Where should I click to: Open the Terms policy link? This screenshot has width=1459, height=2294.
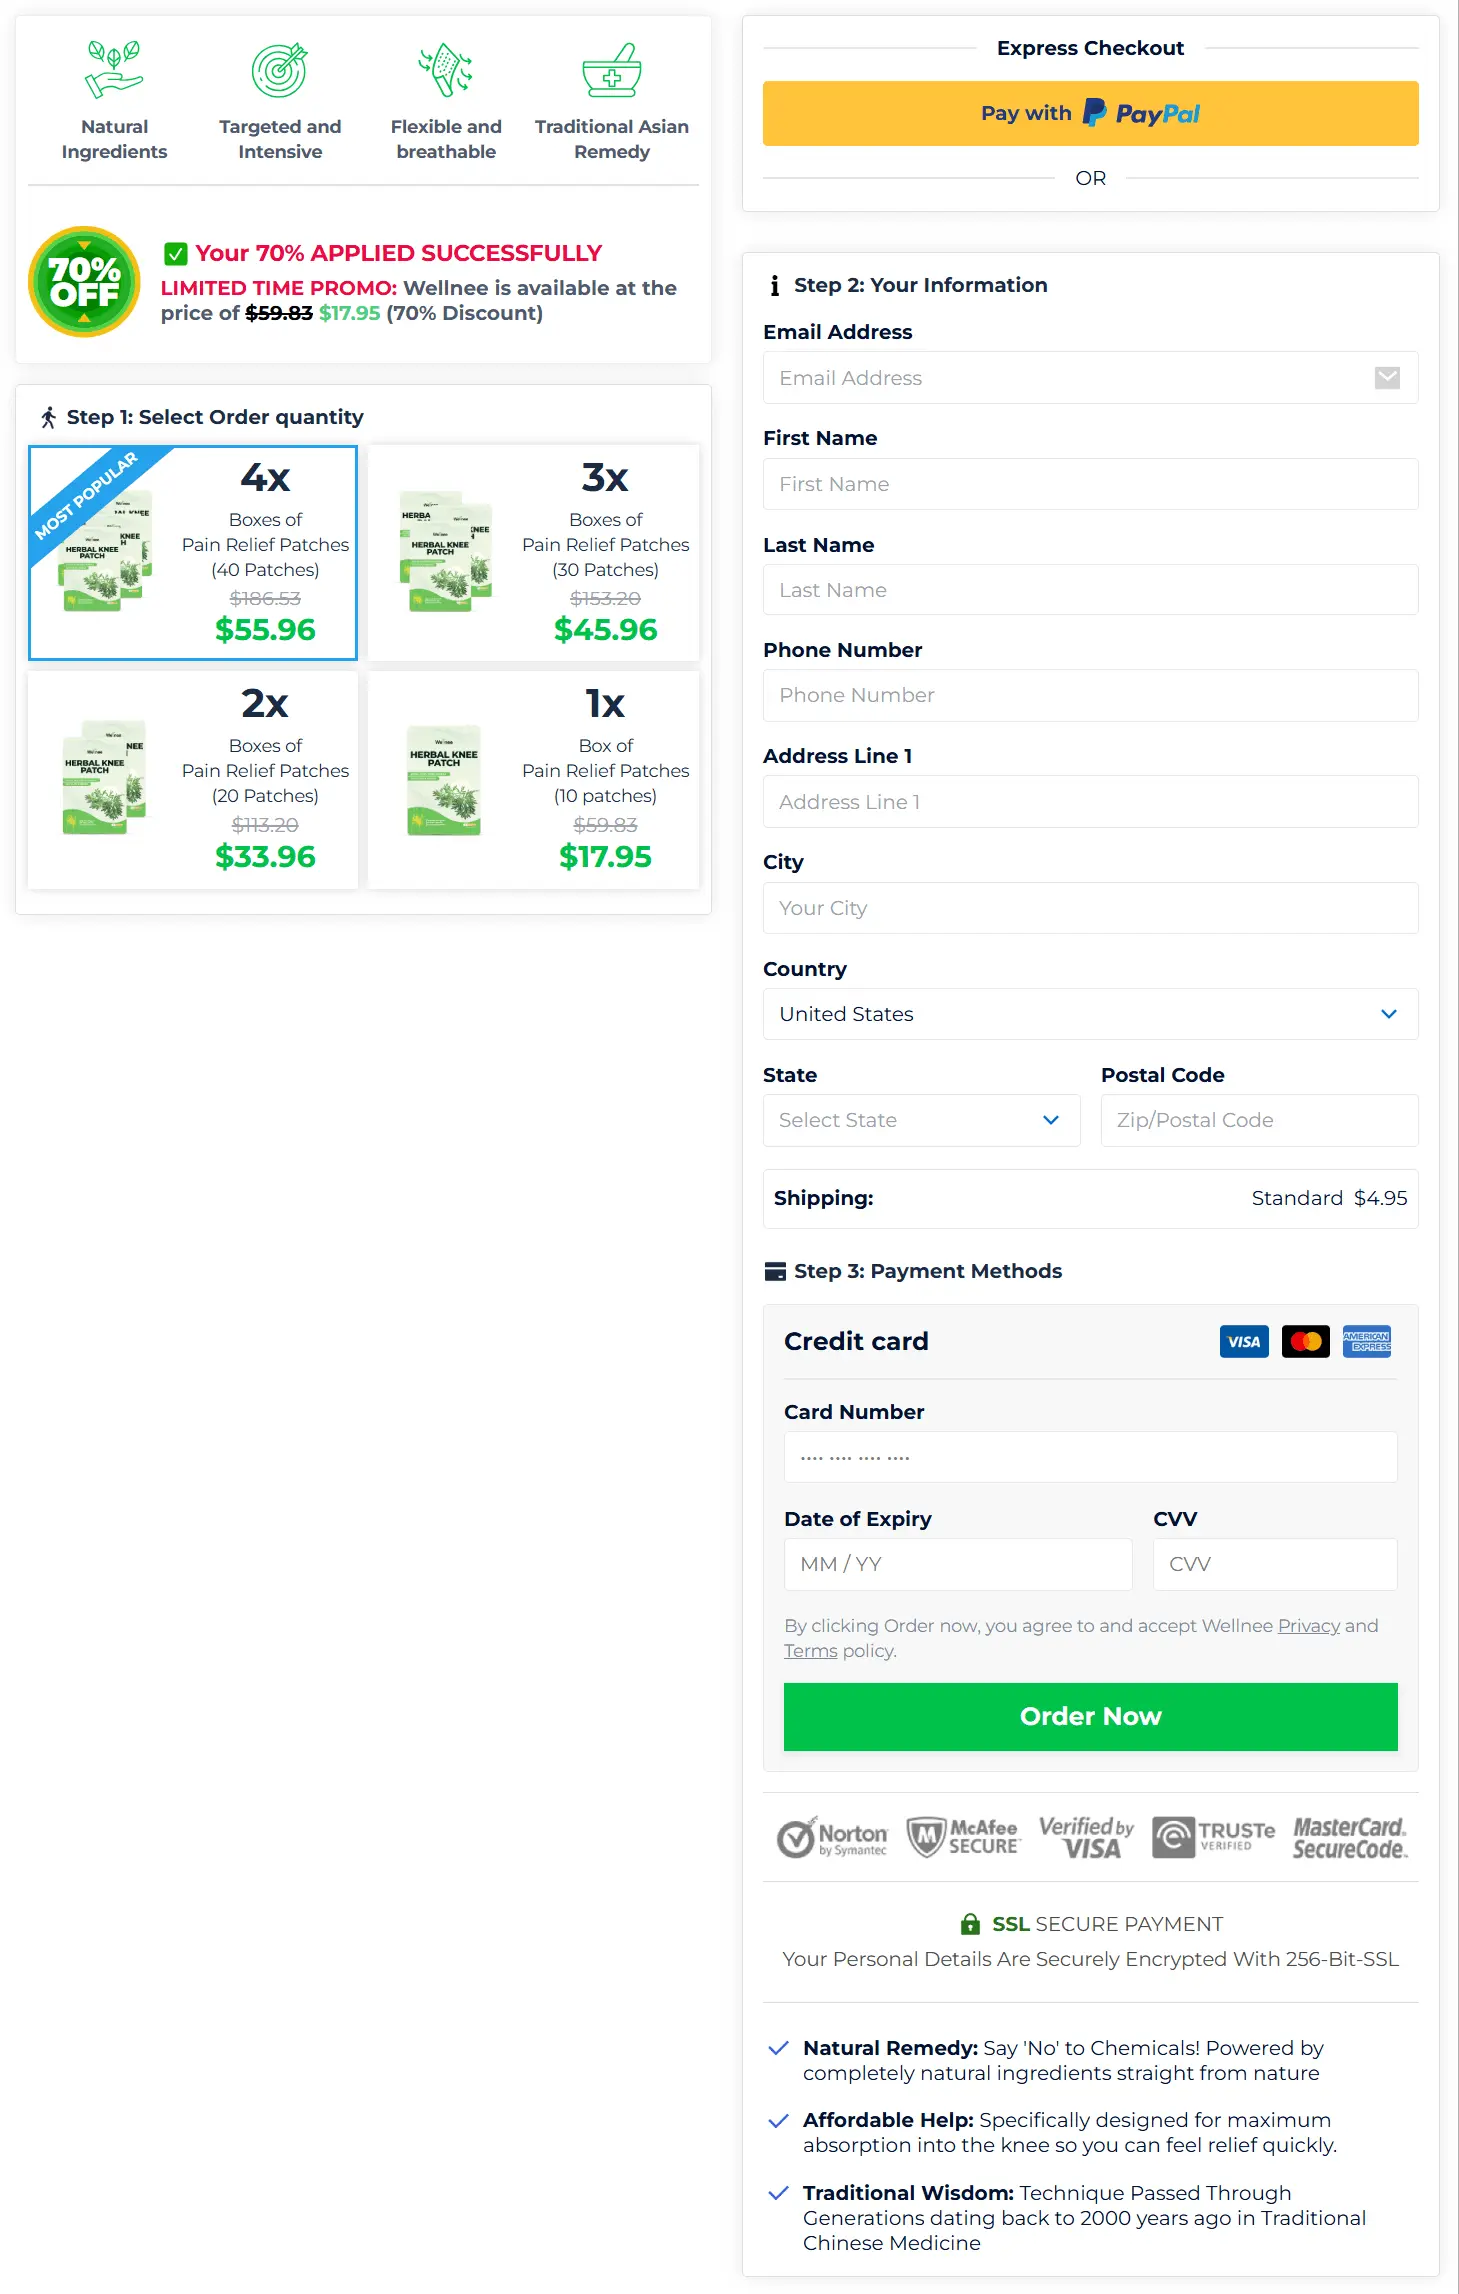(810, 1651)
